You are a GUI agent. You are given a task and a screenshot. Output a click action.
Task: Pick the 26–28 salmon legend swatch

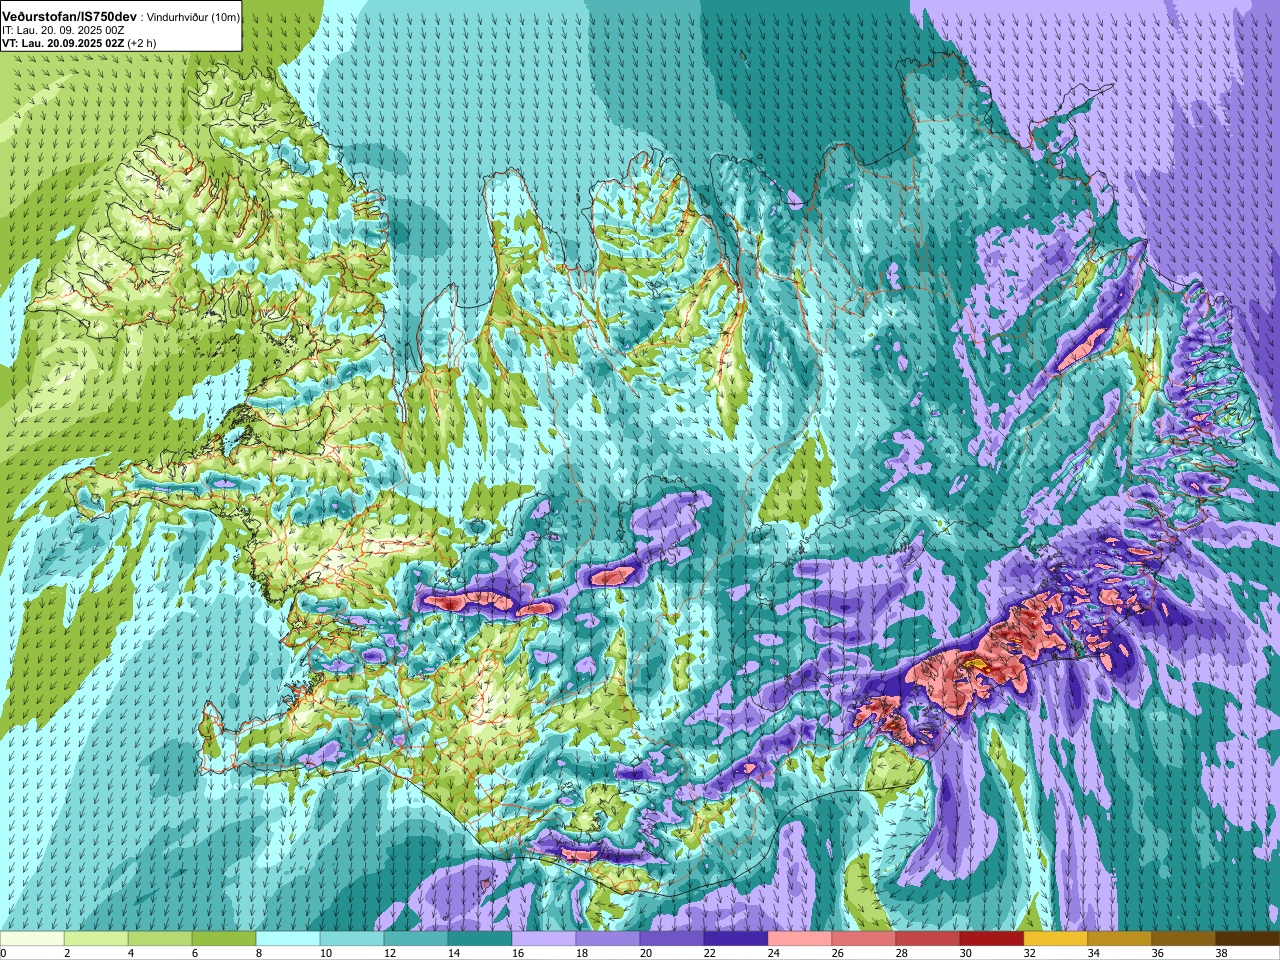pyautogui.click(x=864, y=940)
